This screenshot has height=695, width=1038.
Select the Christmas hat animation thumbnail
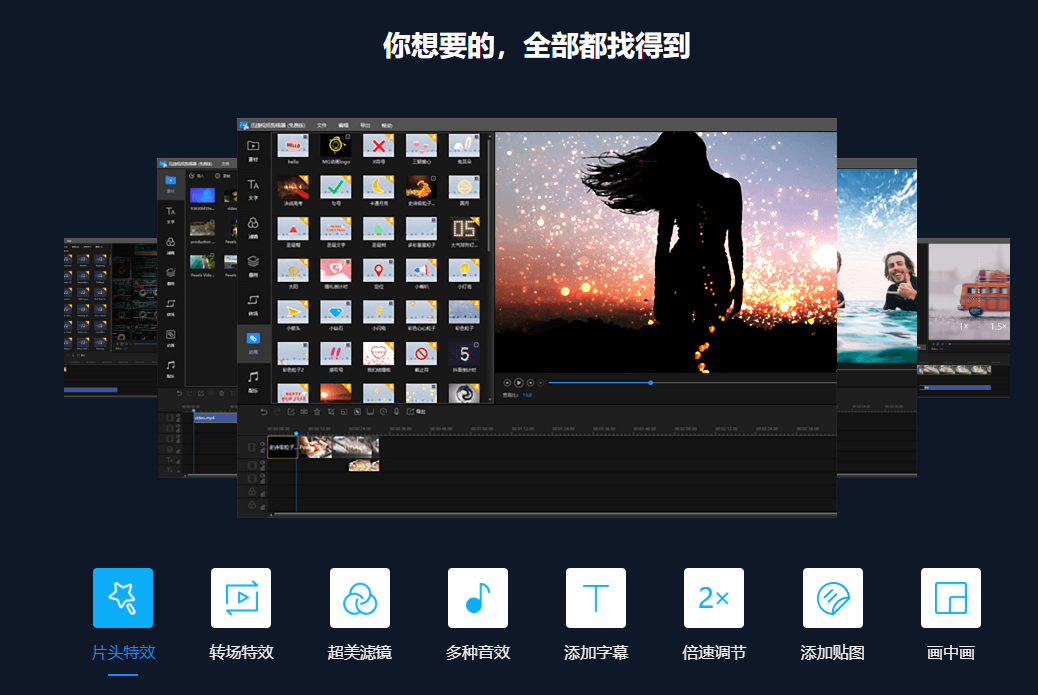pyautogui.click(x=293, y=229)
